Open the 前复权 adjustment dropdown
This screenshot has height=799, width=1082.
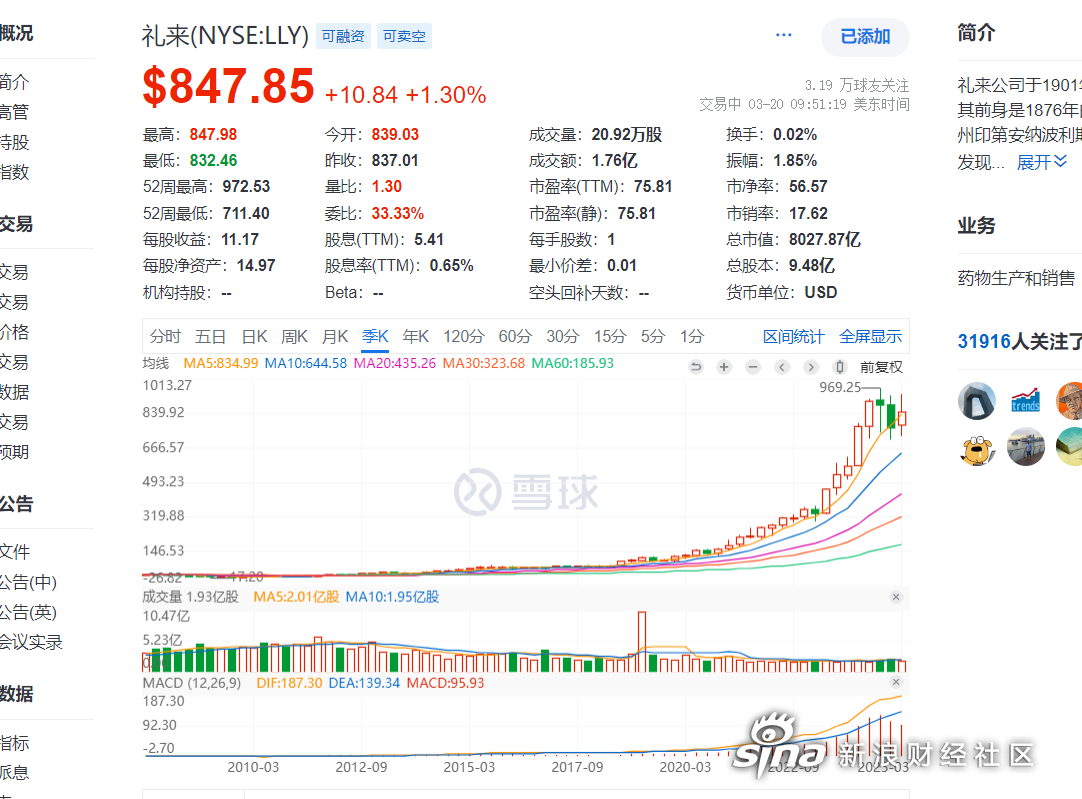tap(881, 367)
